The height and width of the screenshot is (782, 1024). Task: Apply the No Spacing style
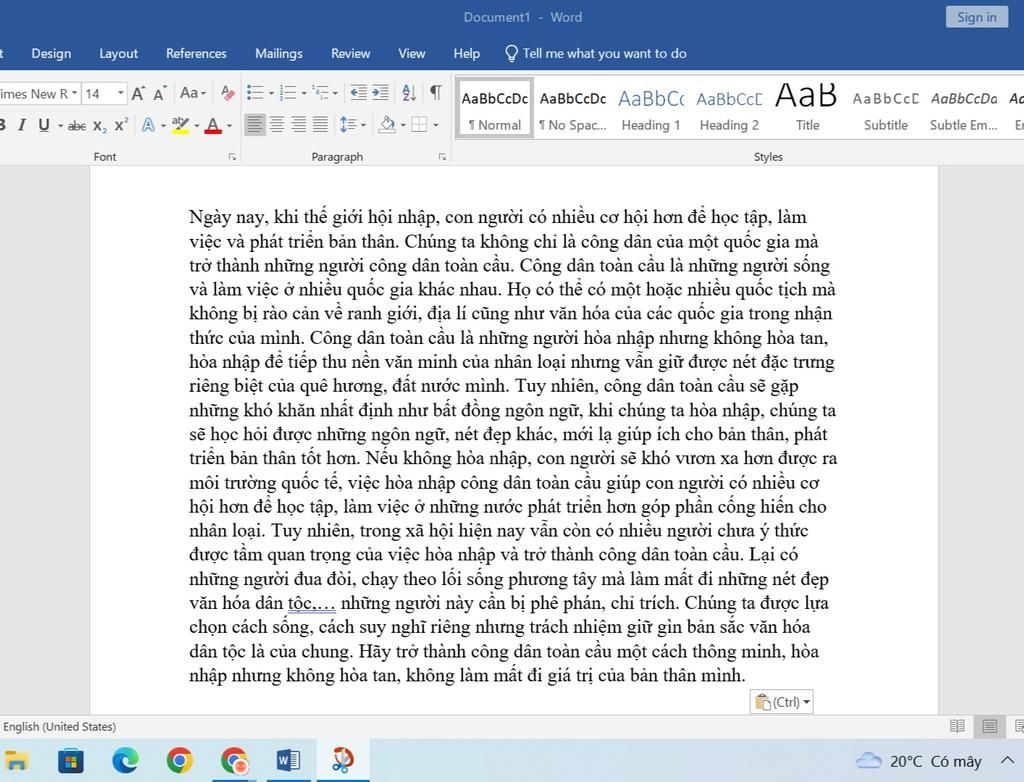[573, 109]
